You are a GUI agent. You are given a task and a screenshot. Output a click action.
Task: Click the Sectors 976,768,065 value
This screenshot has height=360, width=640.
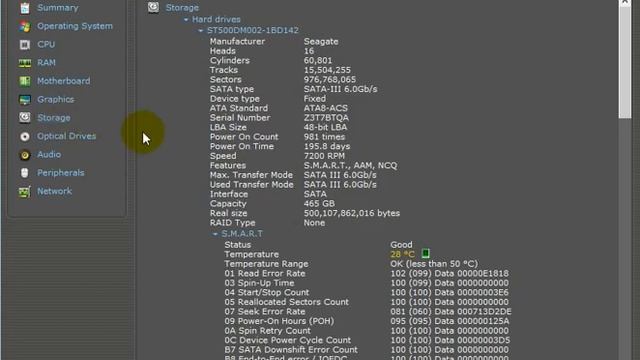(x=330, y=80)
